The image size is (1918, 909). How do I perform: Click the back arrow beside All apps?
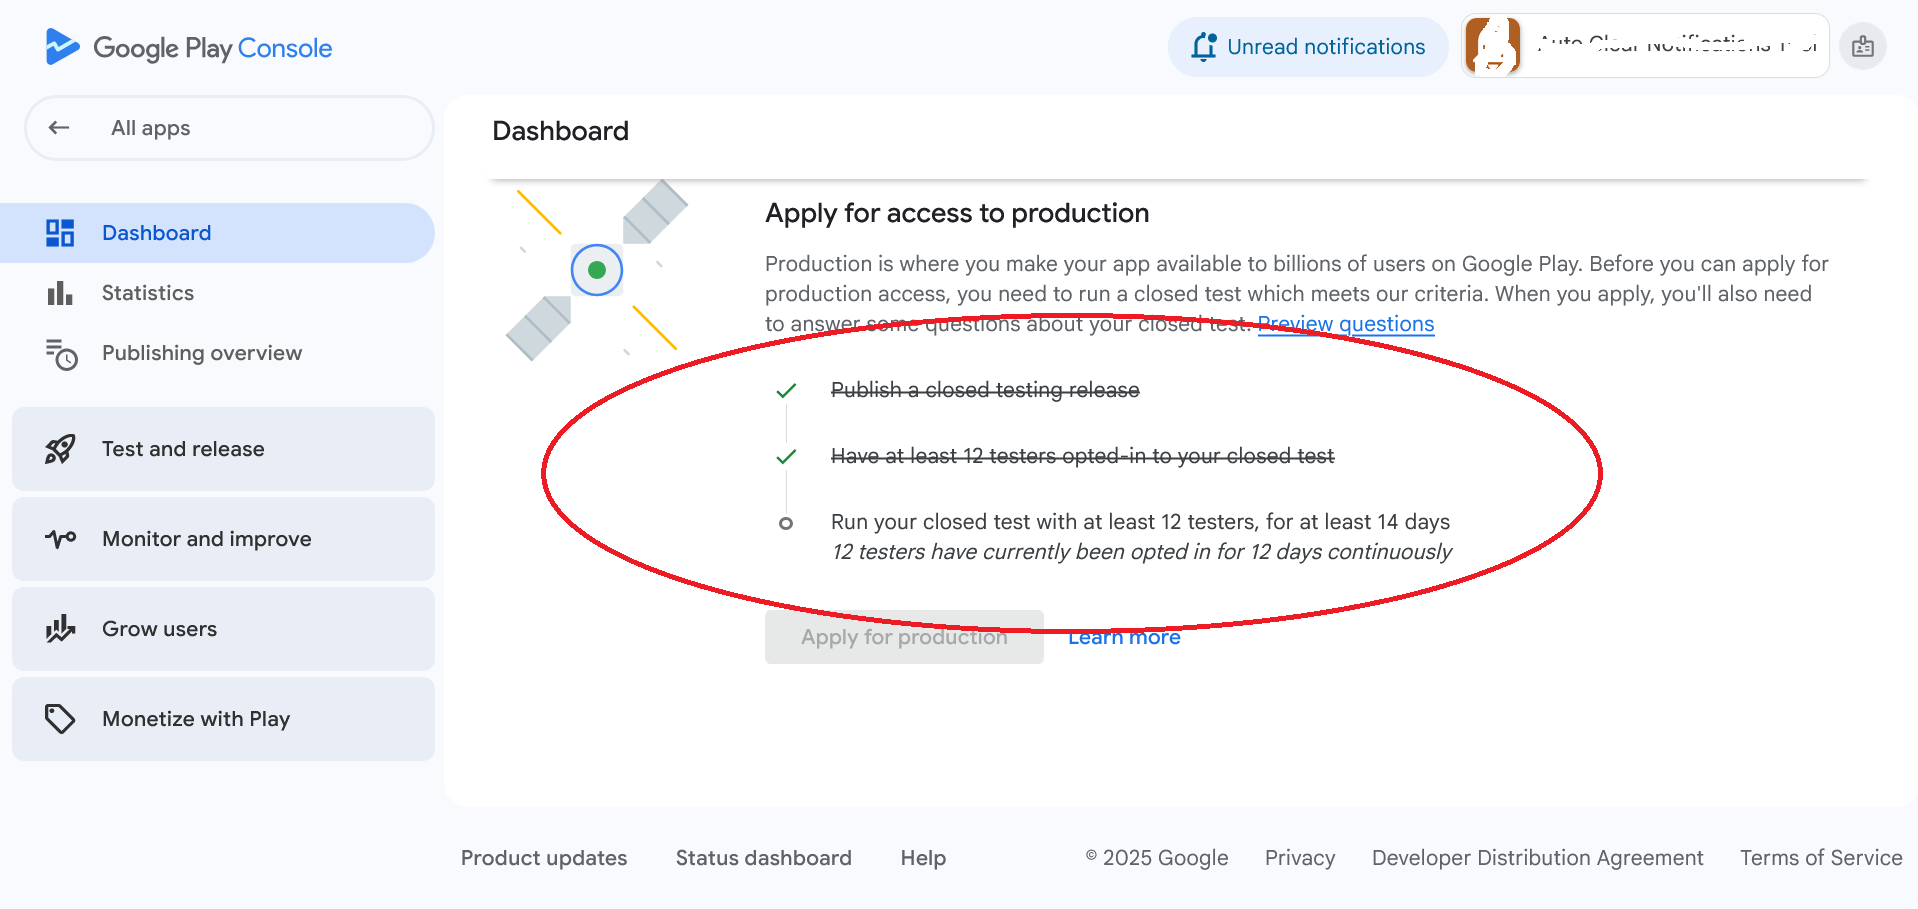59,128
